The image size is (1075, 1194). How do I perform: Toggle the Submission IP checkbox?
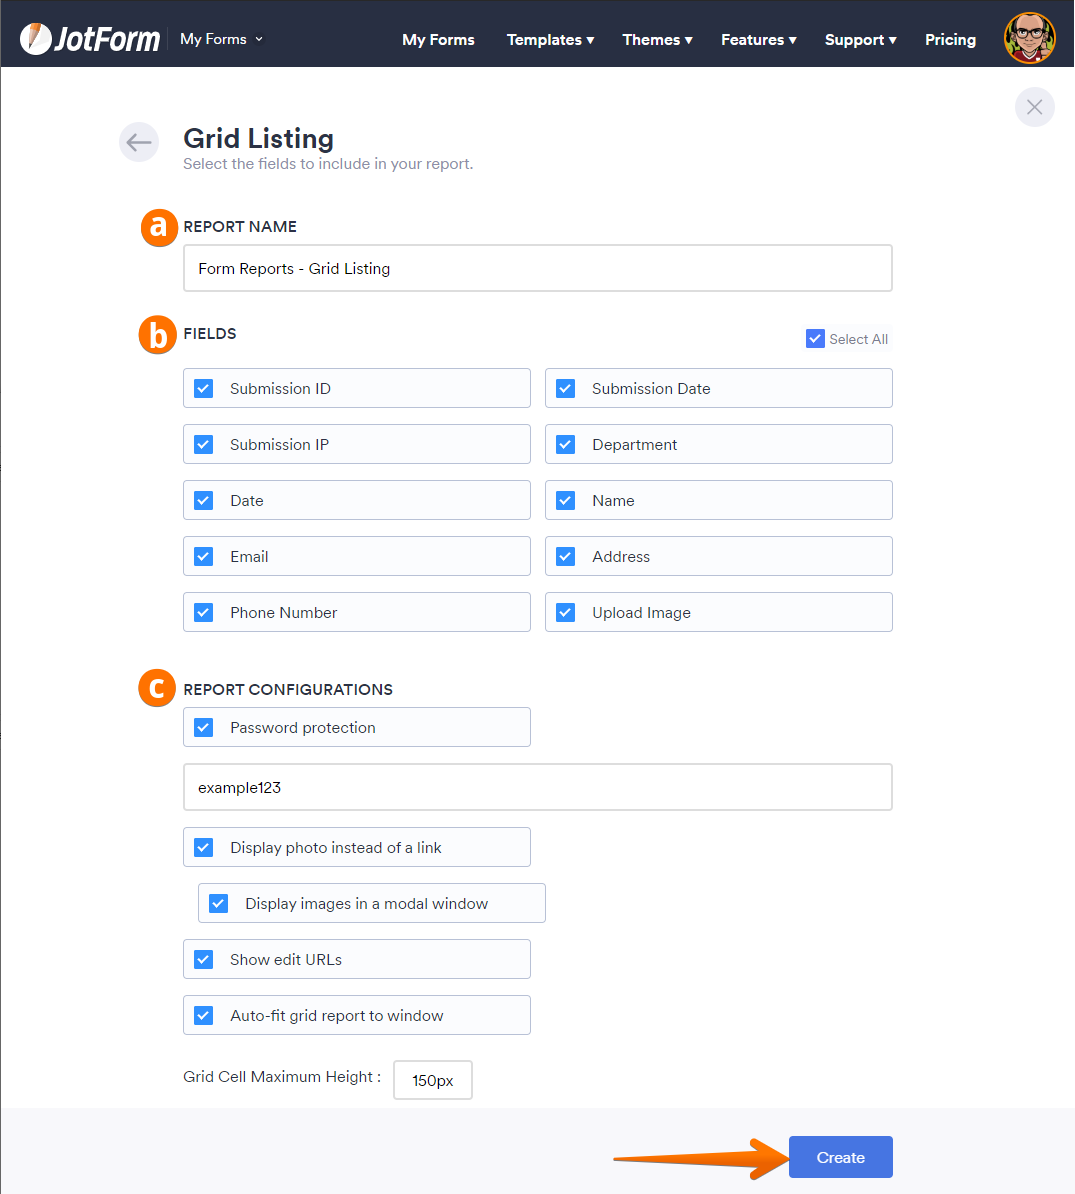point(203,444)
